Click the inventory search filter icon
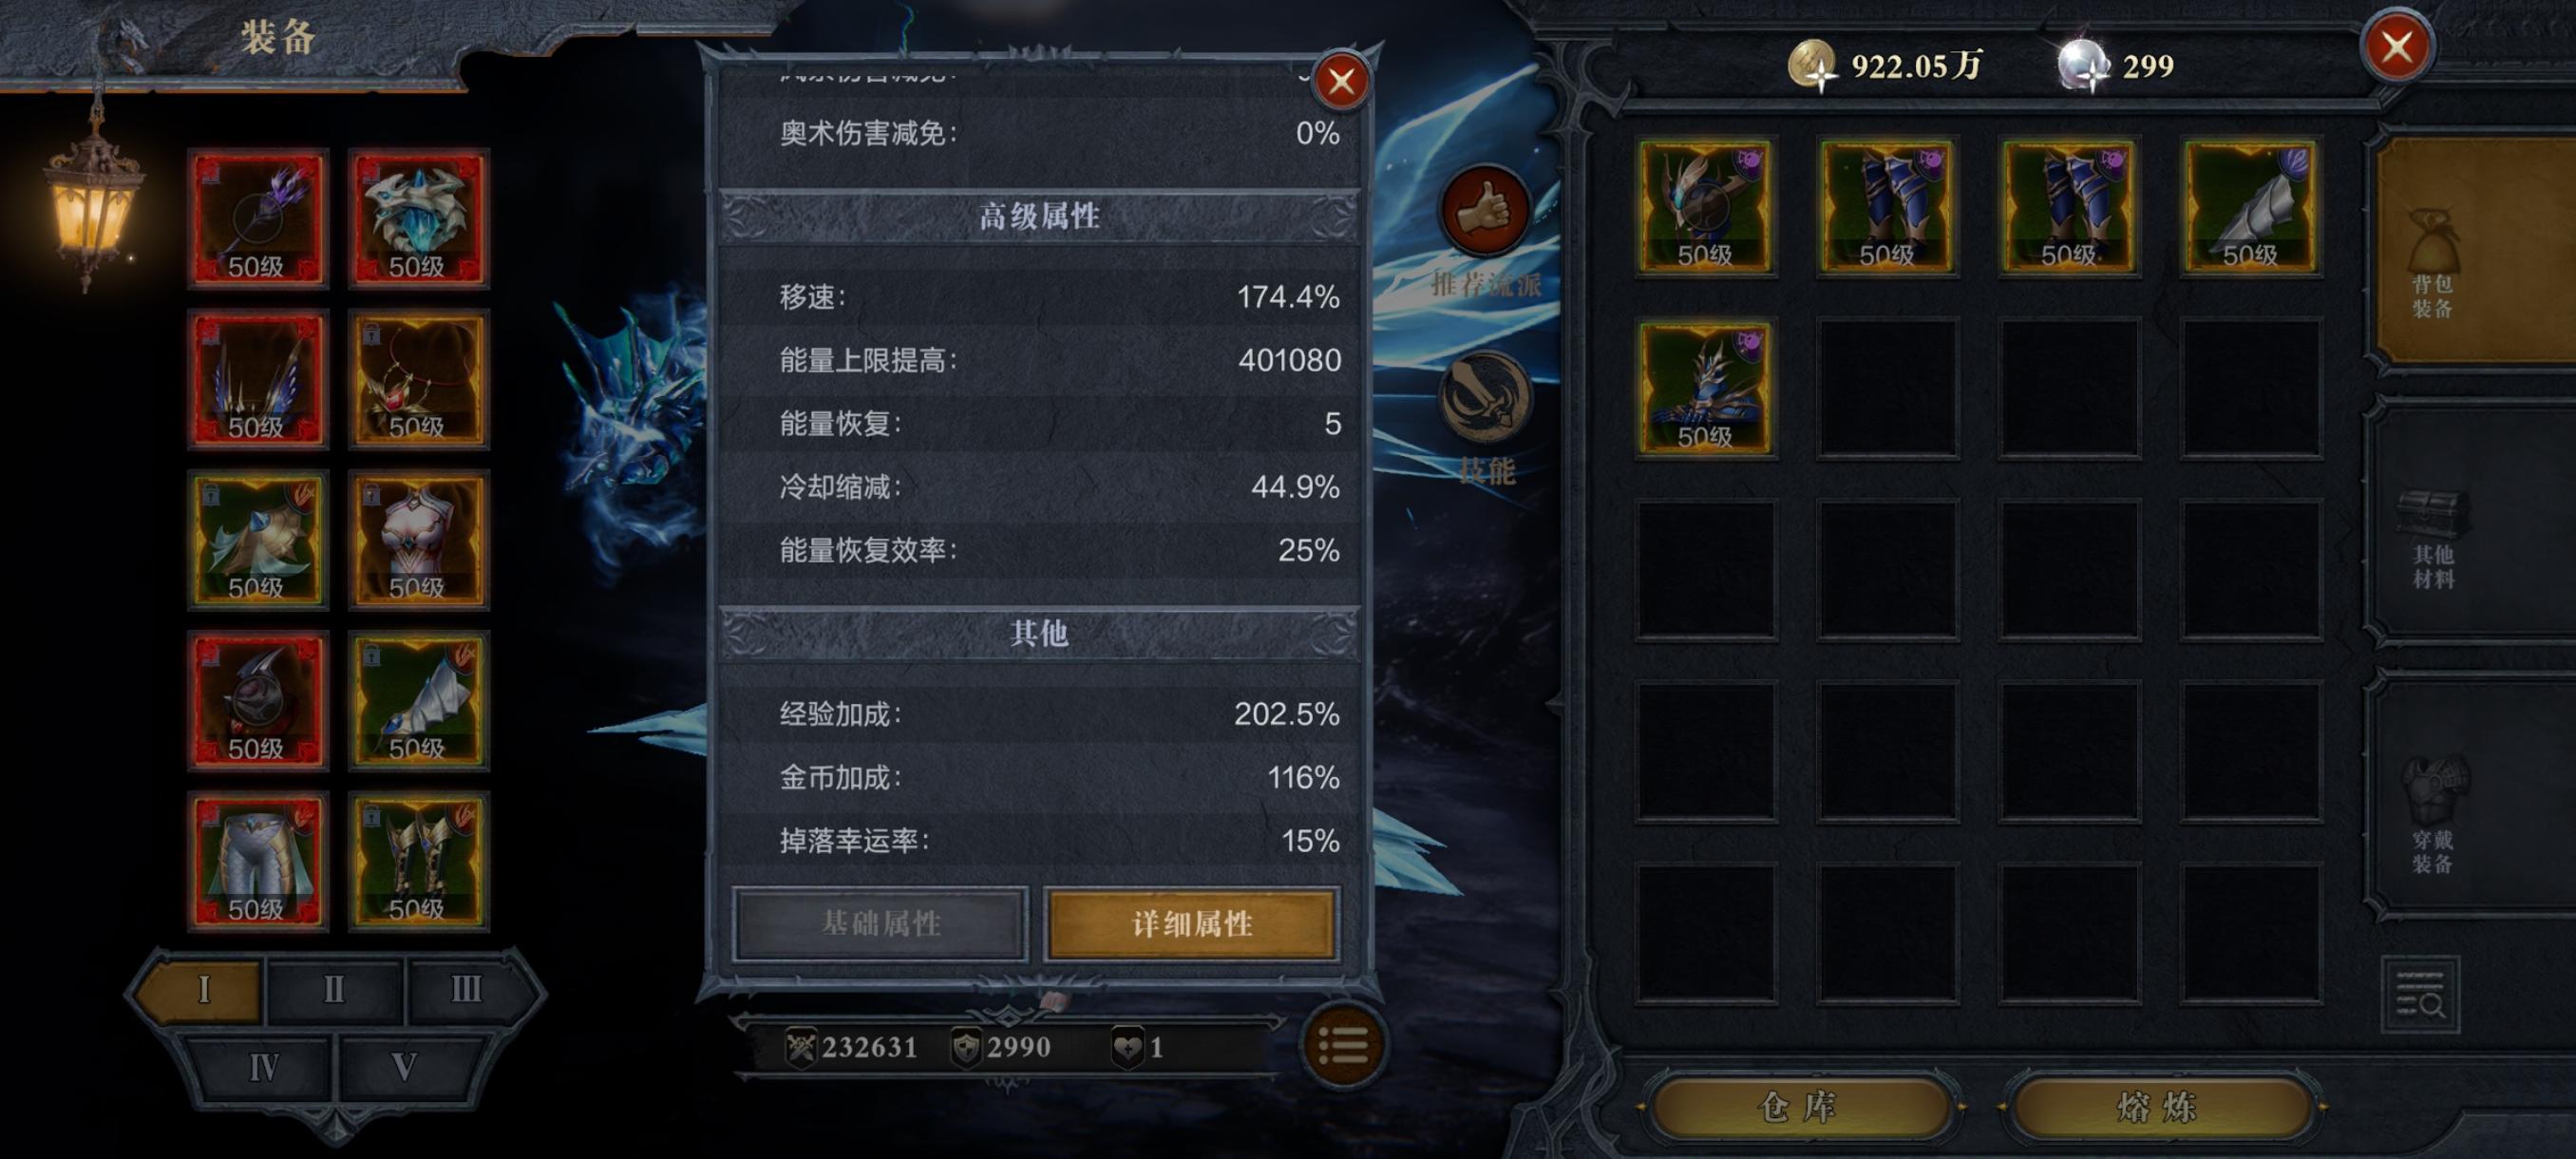 2420,996
